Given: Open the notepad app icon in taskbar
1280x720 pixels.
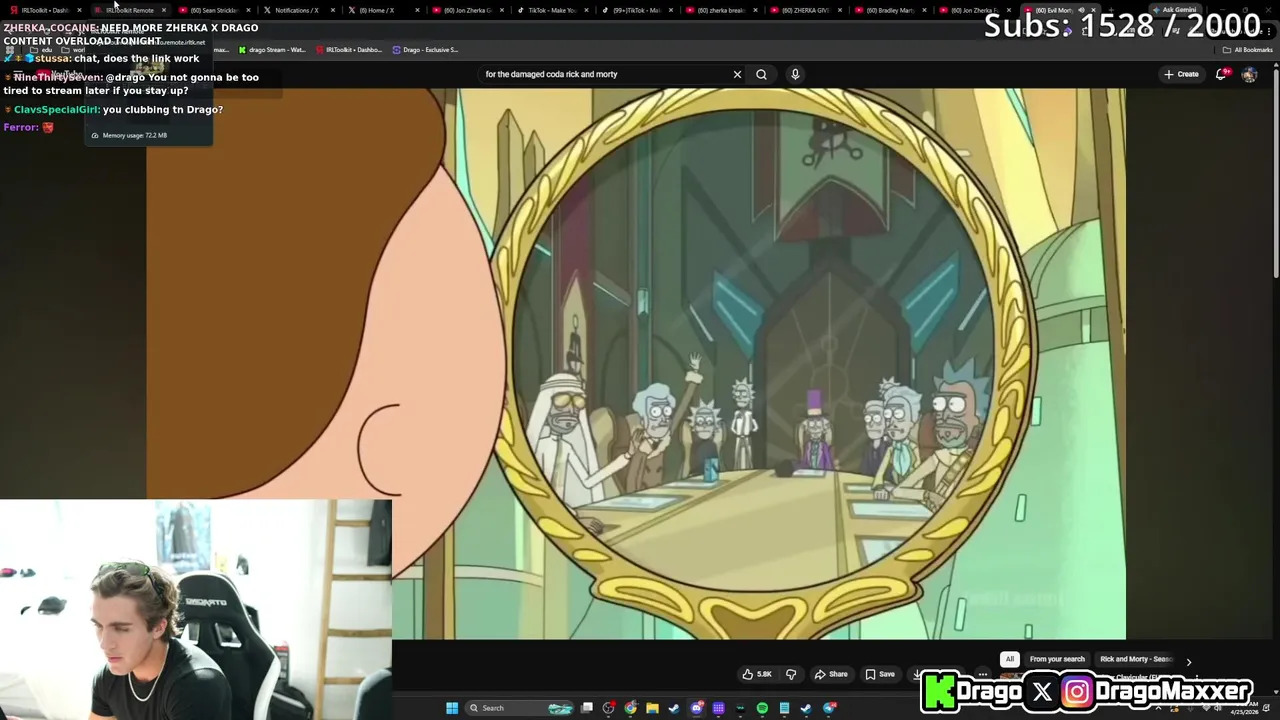Looking at the screenshot, I should click(x=784, y=708).
